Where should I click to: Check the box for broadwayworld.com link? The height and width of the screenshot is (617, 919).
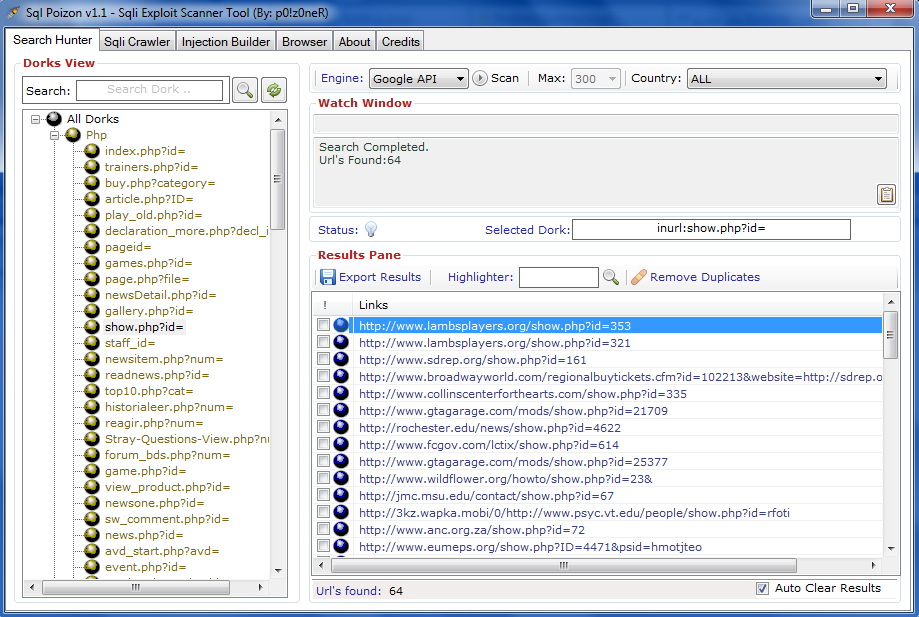point(323,376)
